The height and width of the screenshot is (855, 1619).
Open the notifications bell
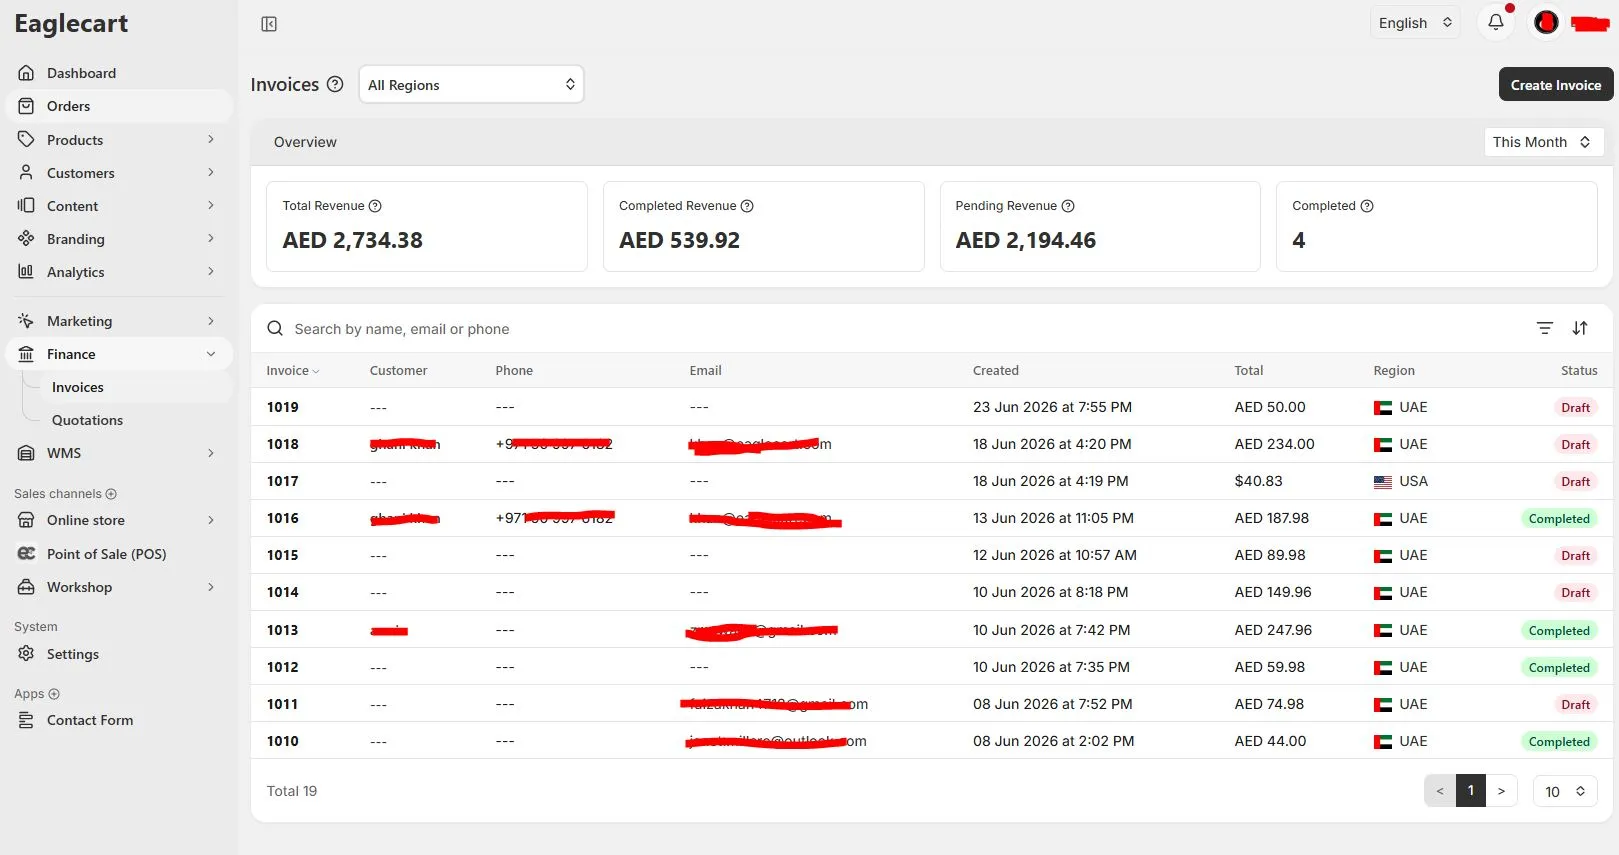click(x=1496, y=22)
